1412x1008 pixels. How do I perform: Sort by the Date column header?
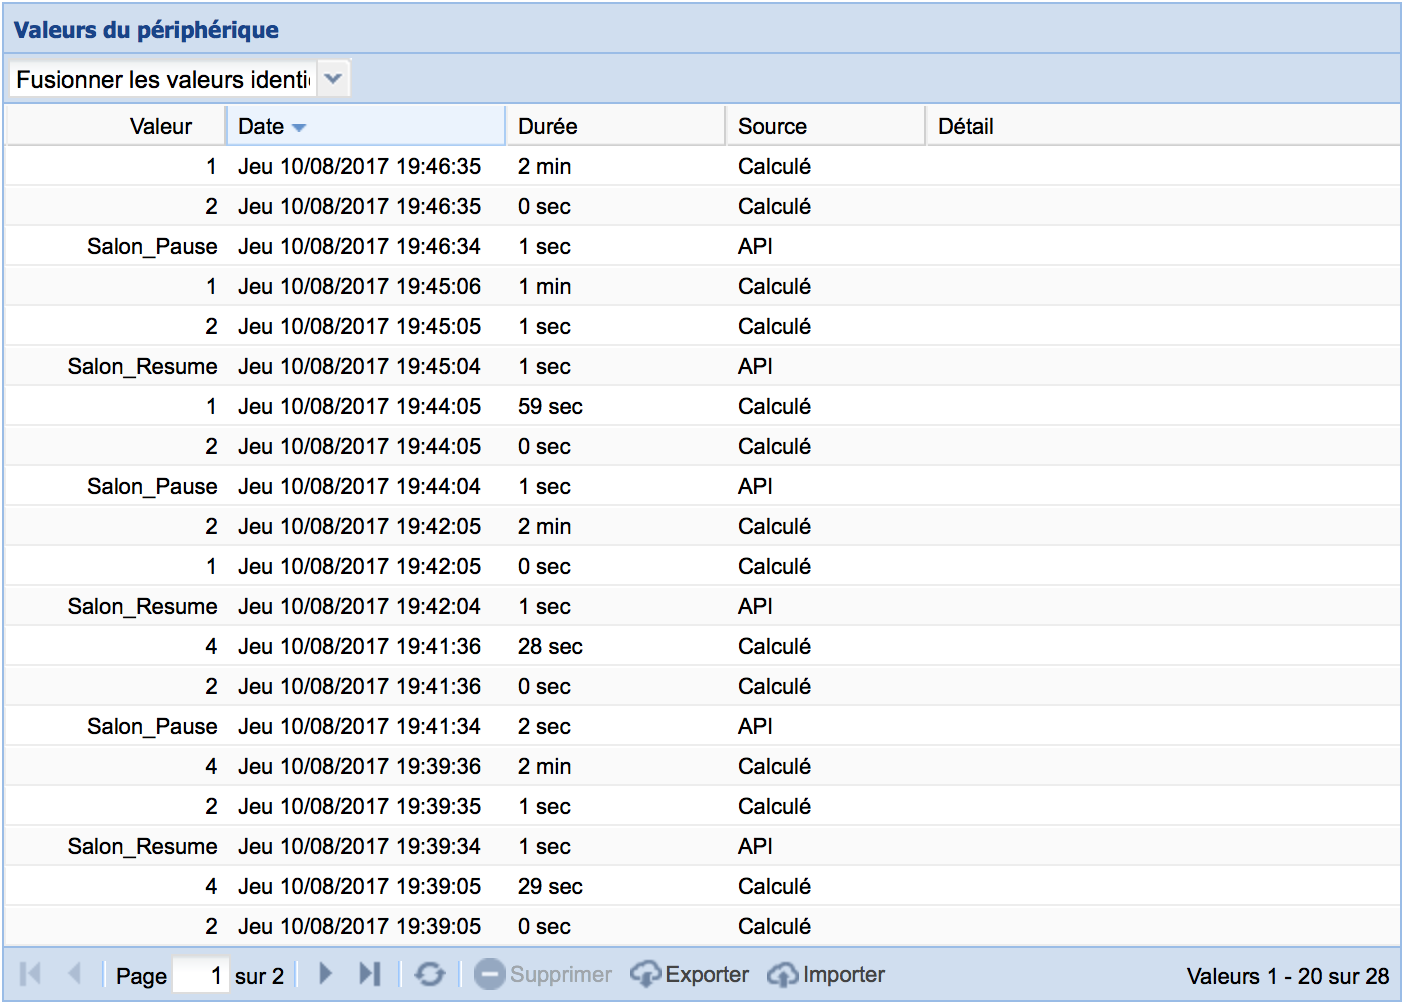tap(366, 126)
